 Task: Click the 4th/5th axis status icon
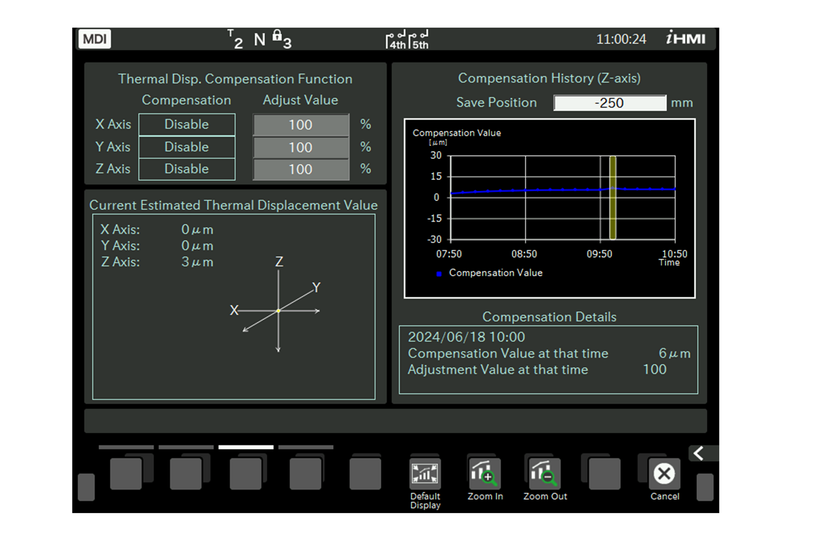tap(407, 40)
